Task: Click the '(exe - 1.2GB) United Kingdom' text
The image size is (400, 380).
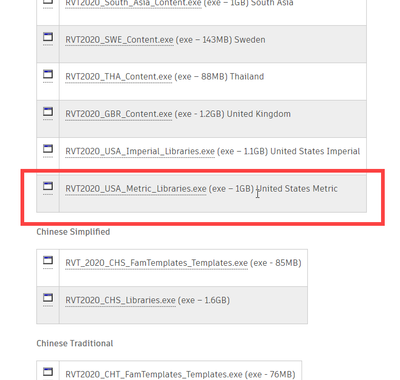Action: [x=233, y=114]
